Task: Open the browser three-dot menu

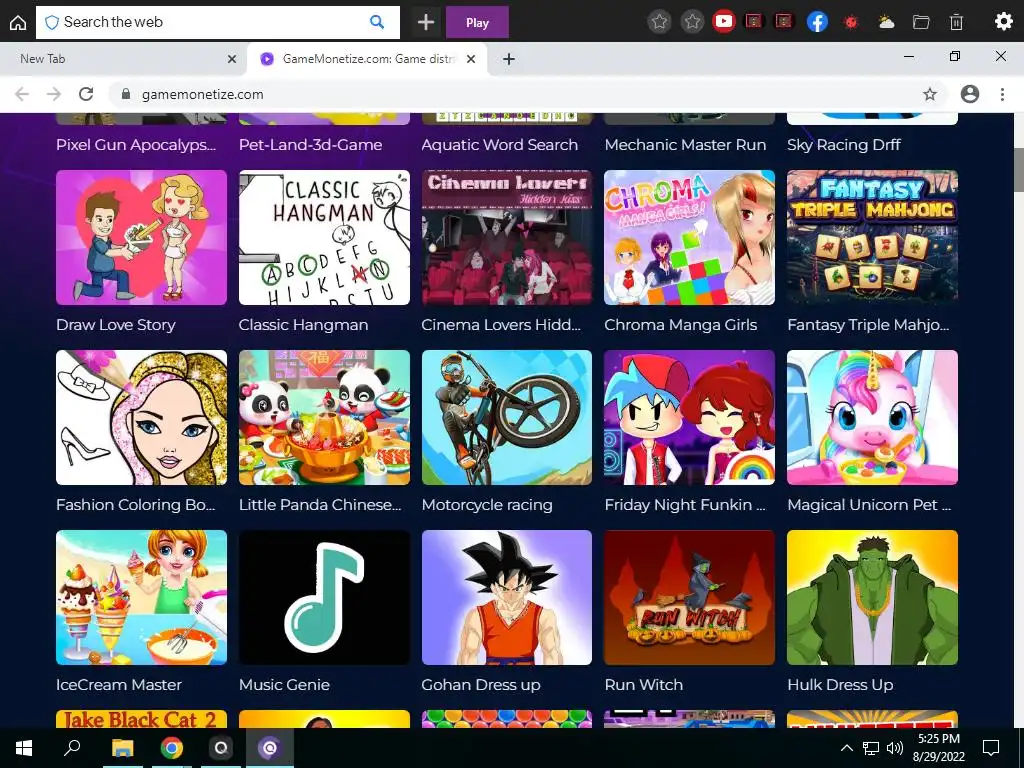Action: [x=1002, y=94]
